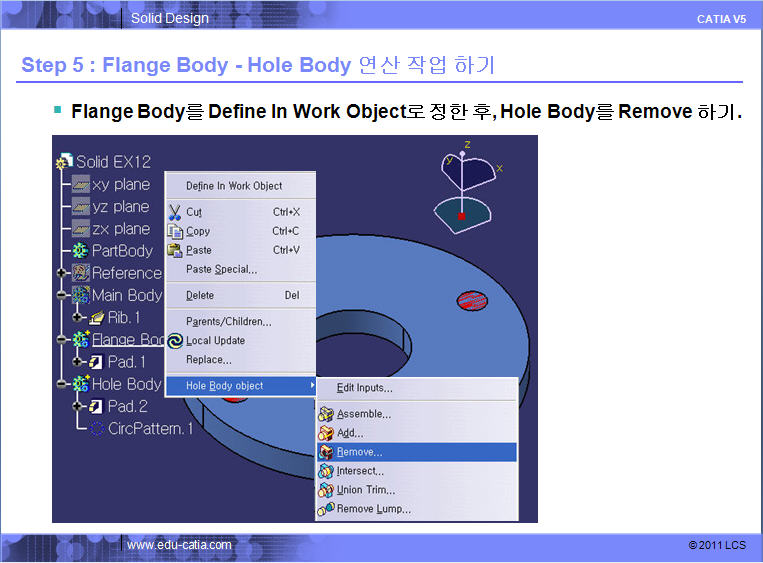Click the Solid EX12 root part icon
Viewport: 763px width, 563px height.
(x=65, y=161)
